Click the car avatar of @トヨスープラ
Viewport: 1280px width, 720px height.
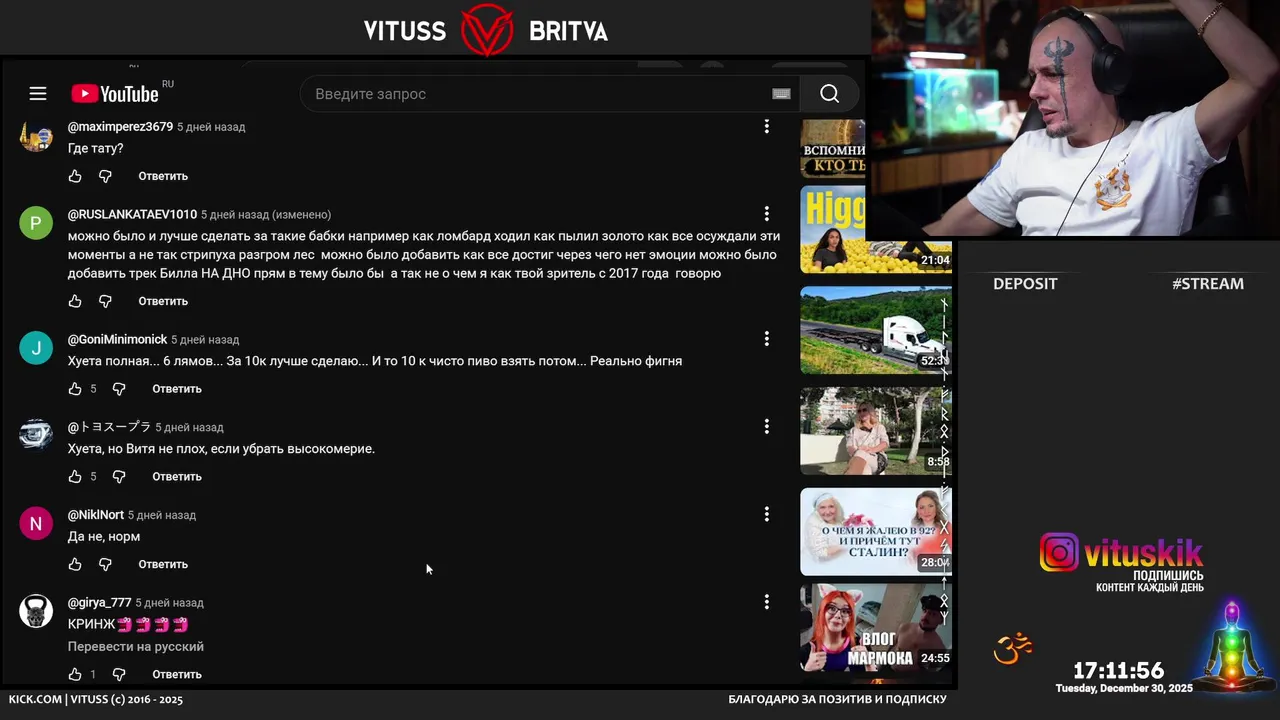point(36,434)
